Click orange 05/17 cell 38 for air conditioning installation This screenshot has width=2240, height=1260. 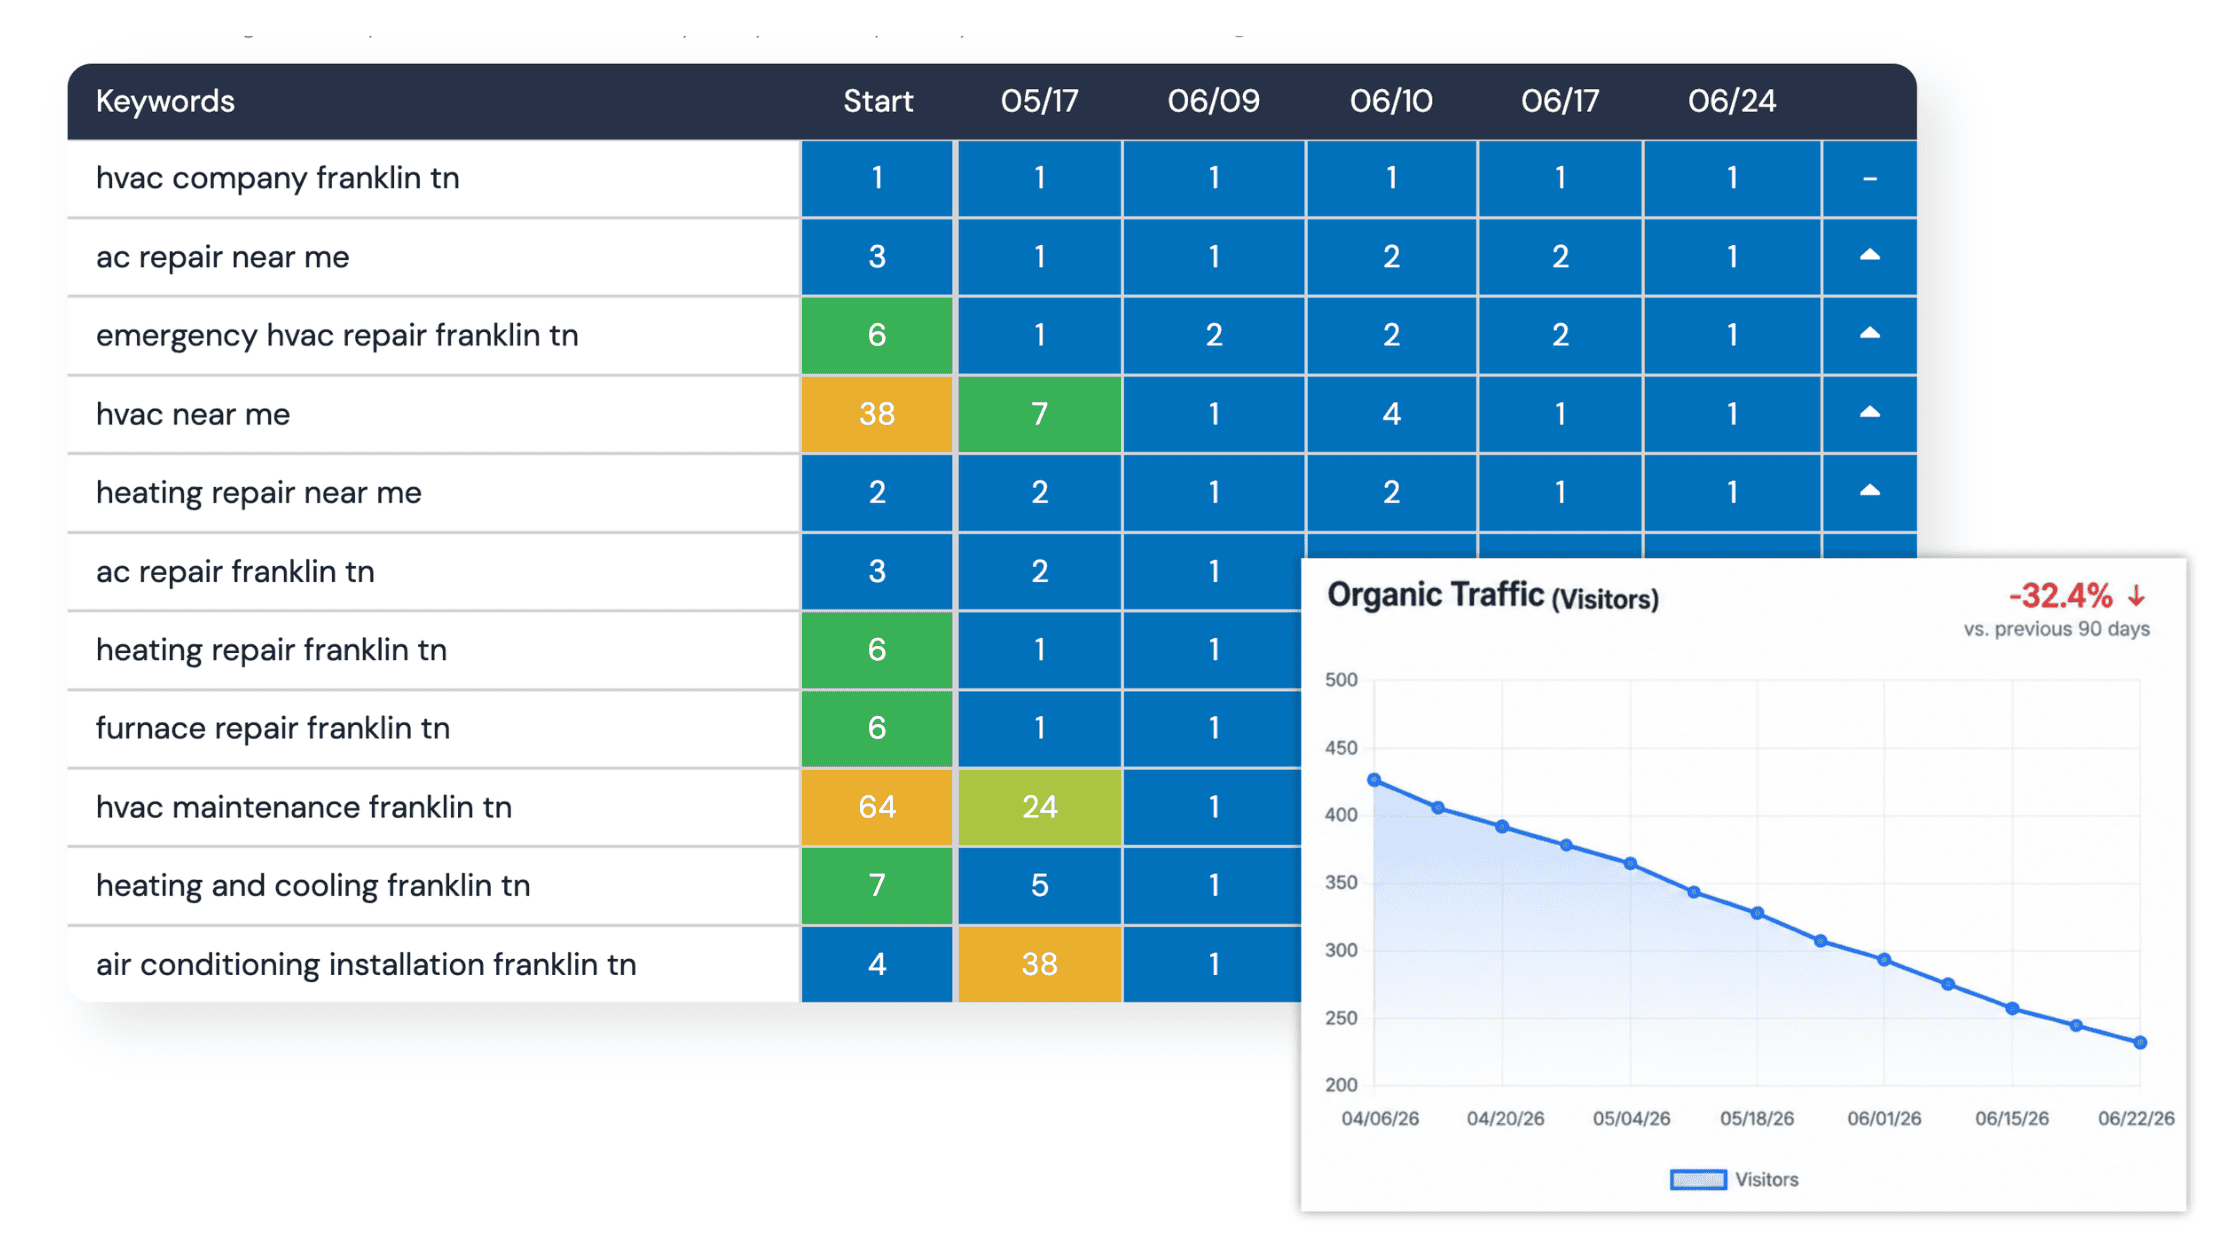[1040, 964]
